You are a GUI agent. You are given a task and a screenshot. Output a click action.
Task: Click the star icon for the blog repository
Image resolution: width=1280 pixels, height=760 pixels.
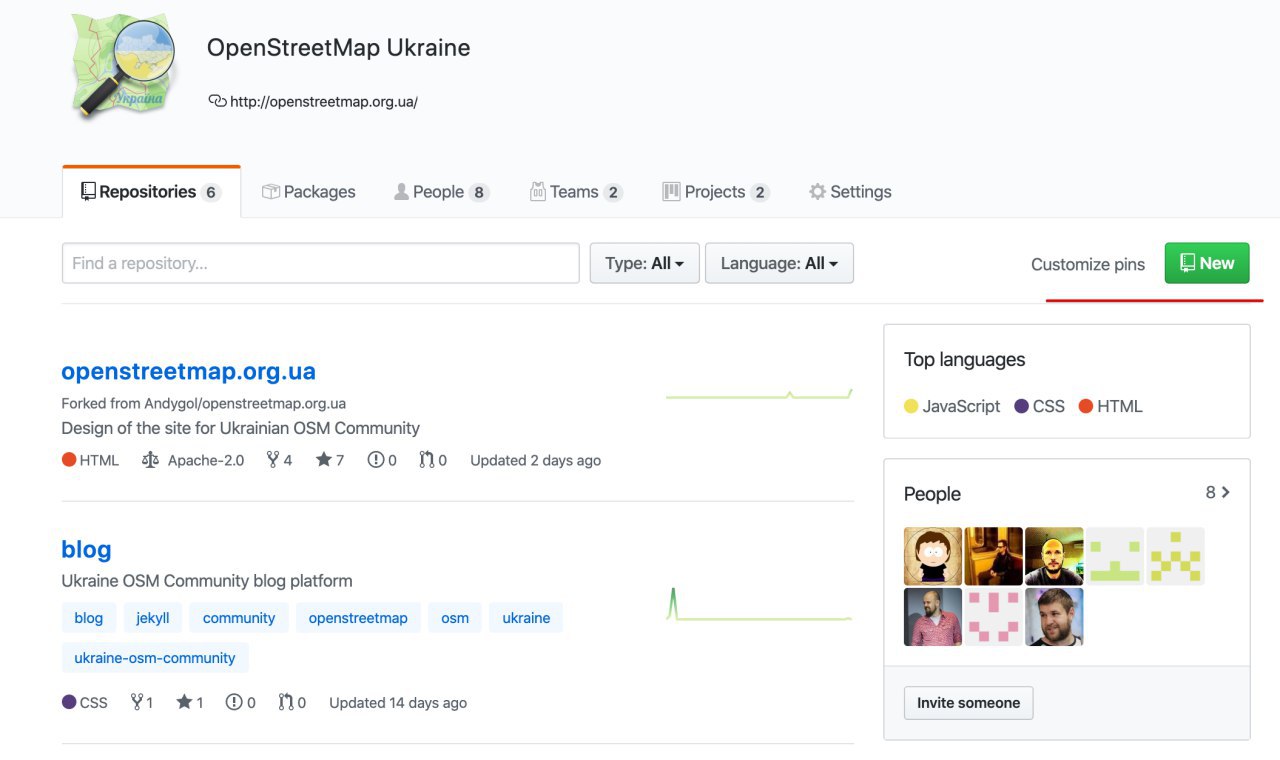[184, 702]
